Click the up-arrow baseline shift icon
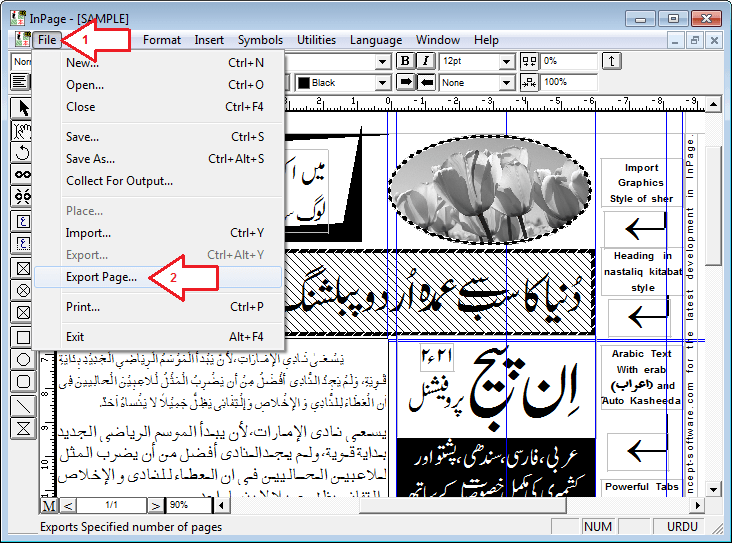Viewport: 732px width, 543px height. point(612,61)
